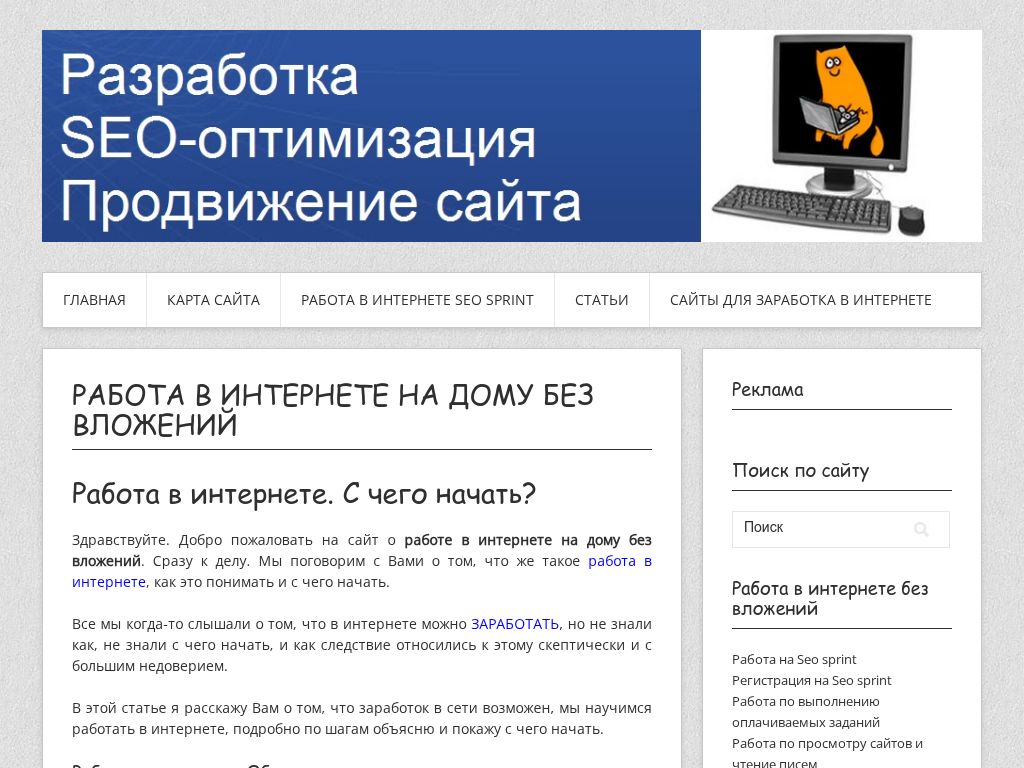This screenshot has height=768, width=1024.
Task: Open the 'работа в интернете' inline link
Action: coord(622,560)
